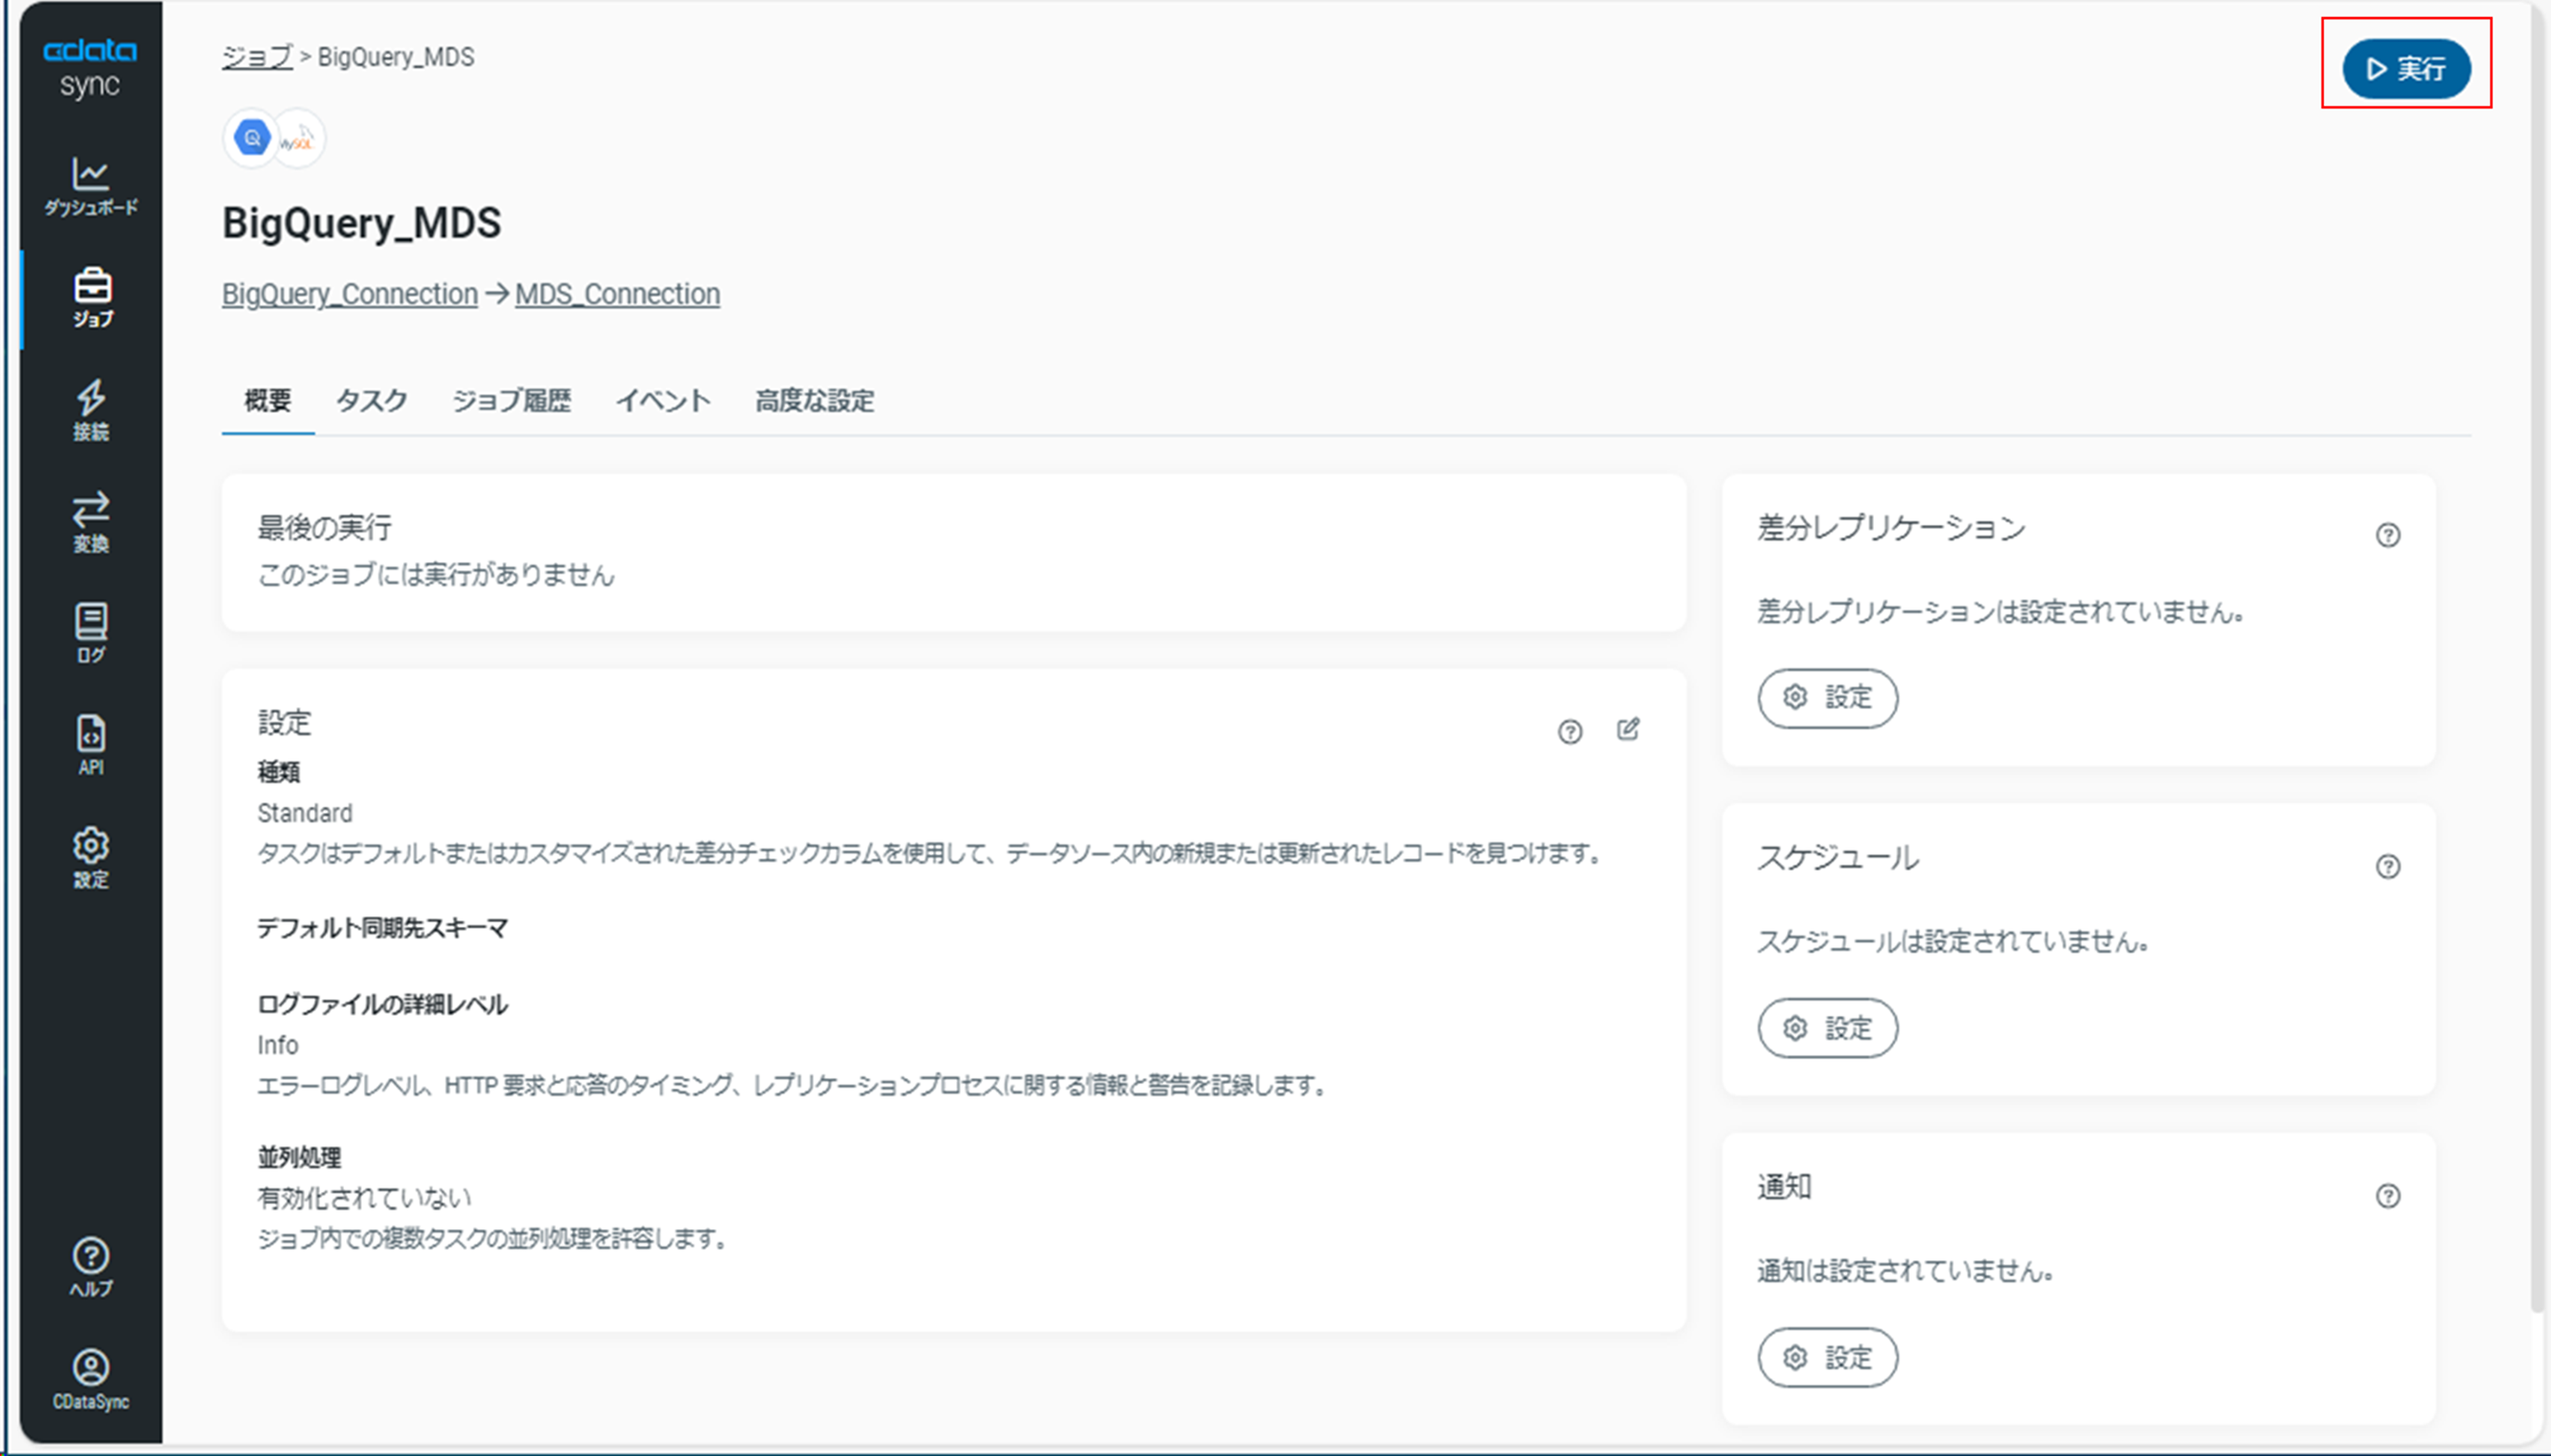
Task: Click 設定 button under スケジュール
Action: click(x=1828, y=1028)
